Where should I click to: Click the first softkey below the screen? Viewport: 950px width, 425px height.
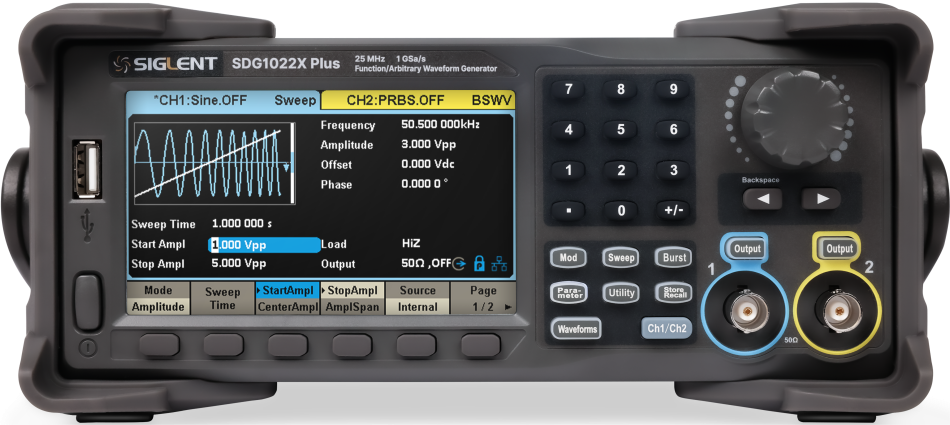tap(159, 345)
